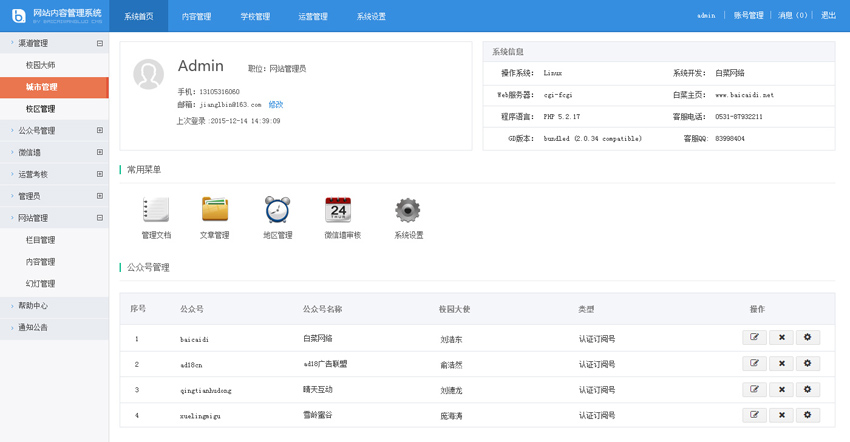The width and height of the screenshot is (850, 442).
Task: Switch to the 内容管理 top navigation tab
Action: click(196, 17)
